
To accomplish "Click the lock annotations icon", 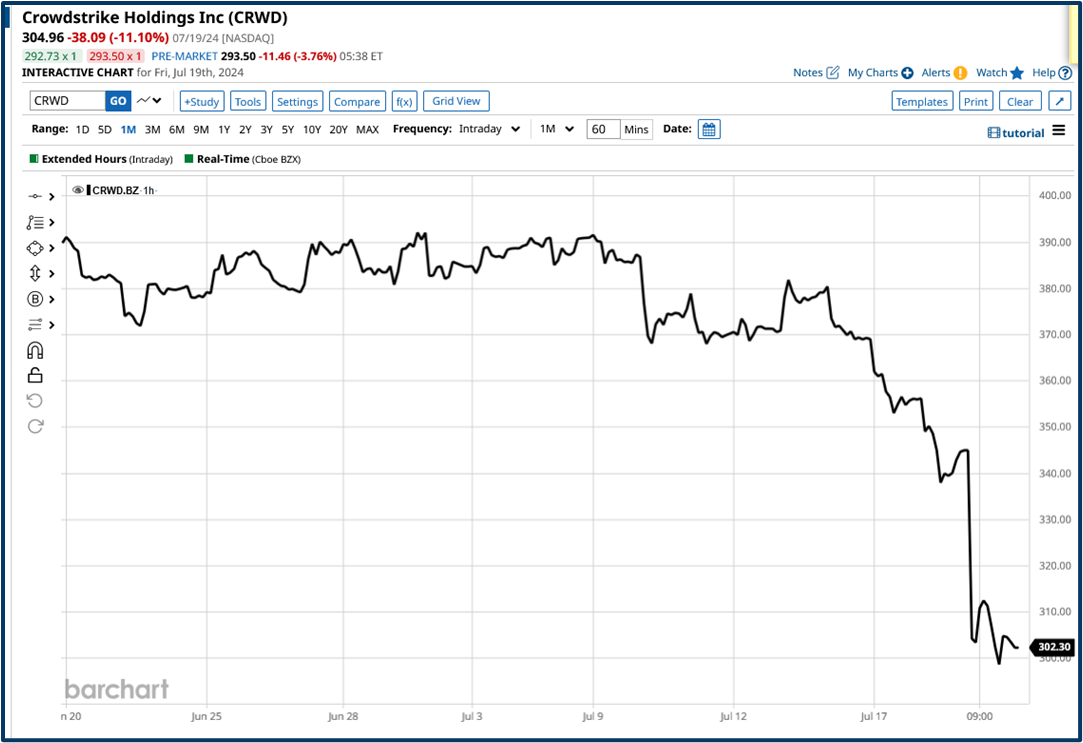I will 35,375.
